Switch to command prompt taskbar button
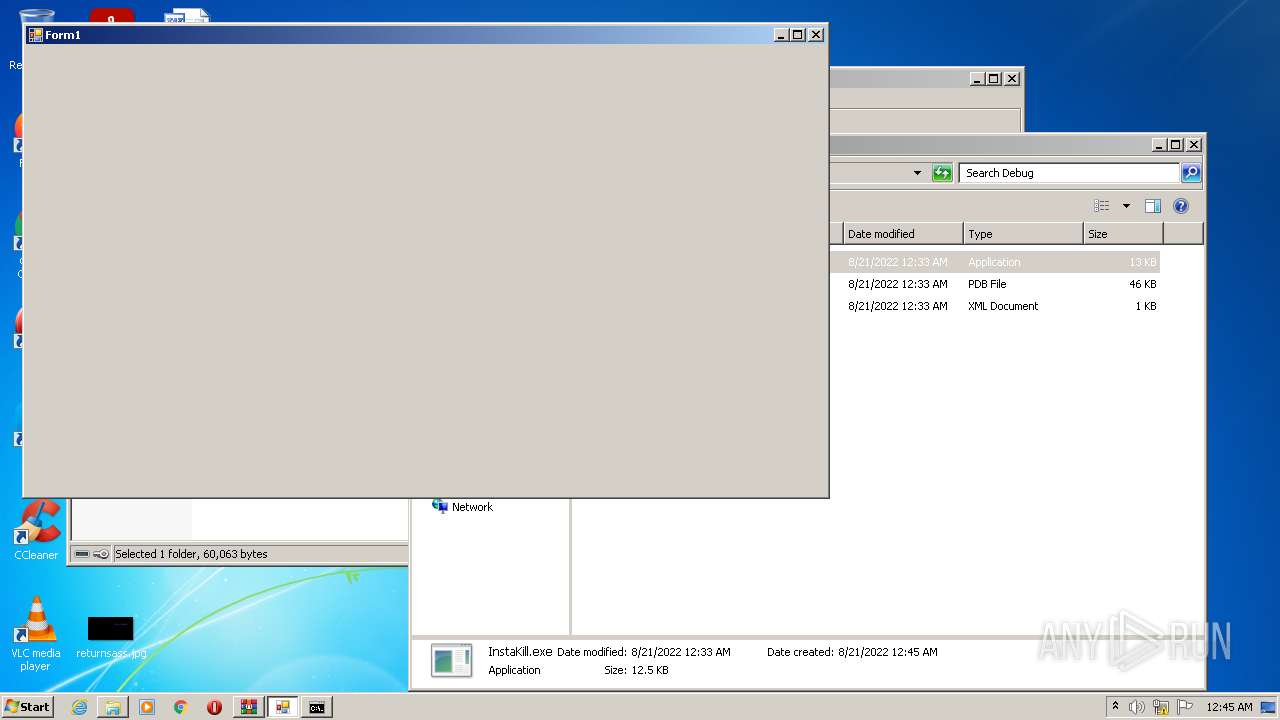1280x720 pixels. pyautogui.click(x=317, y=707)
